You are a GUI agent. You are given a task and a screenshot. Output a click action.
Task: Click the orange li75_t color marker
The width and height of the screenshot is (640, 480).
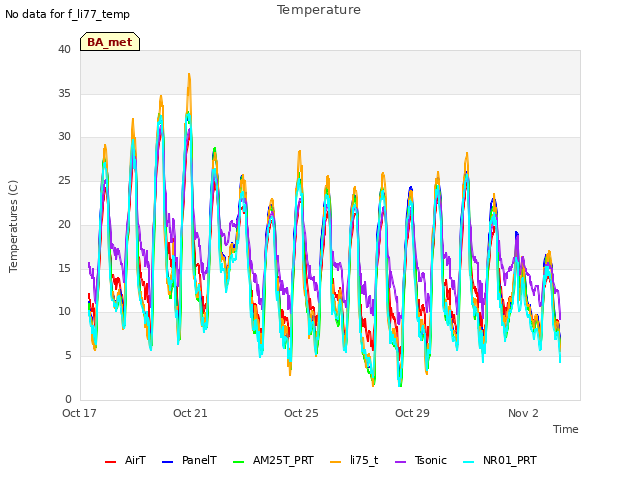(x=335, y=462)
